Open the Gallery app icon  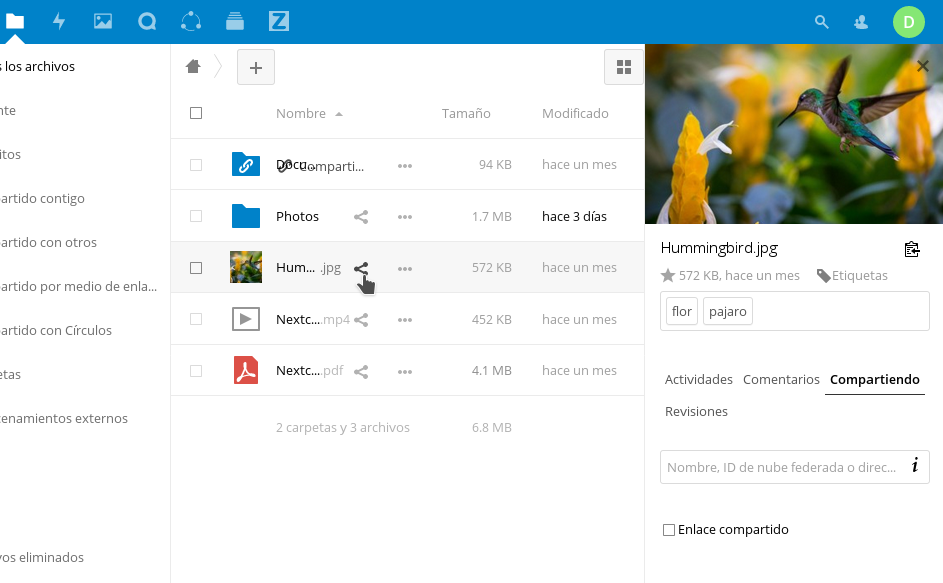103,22
